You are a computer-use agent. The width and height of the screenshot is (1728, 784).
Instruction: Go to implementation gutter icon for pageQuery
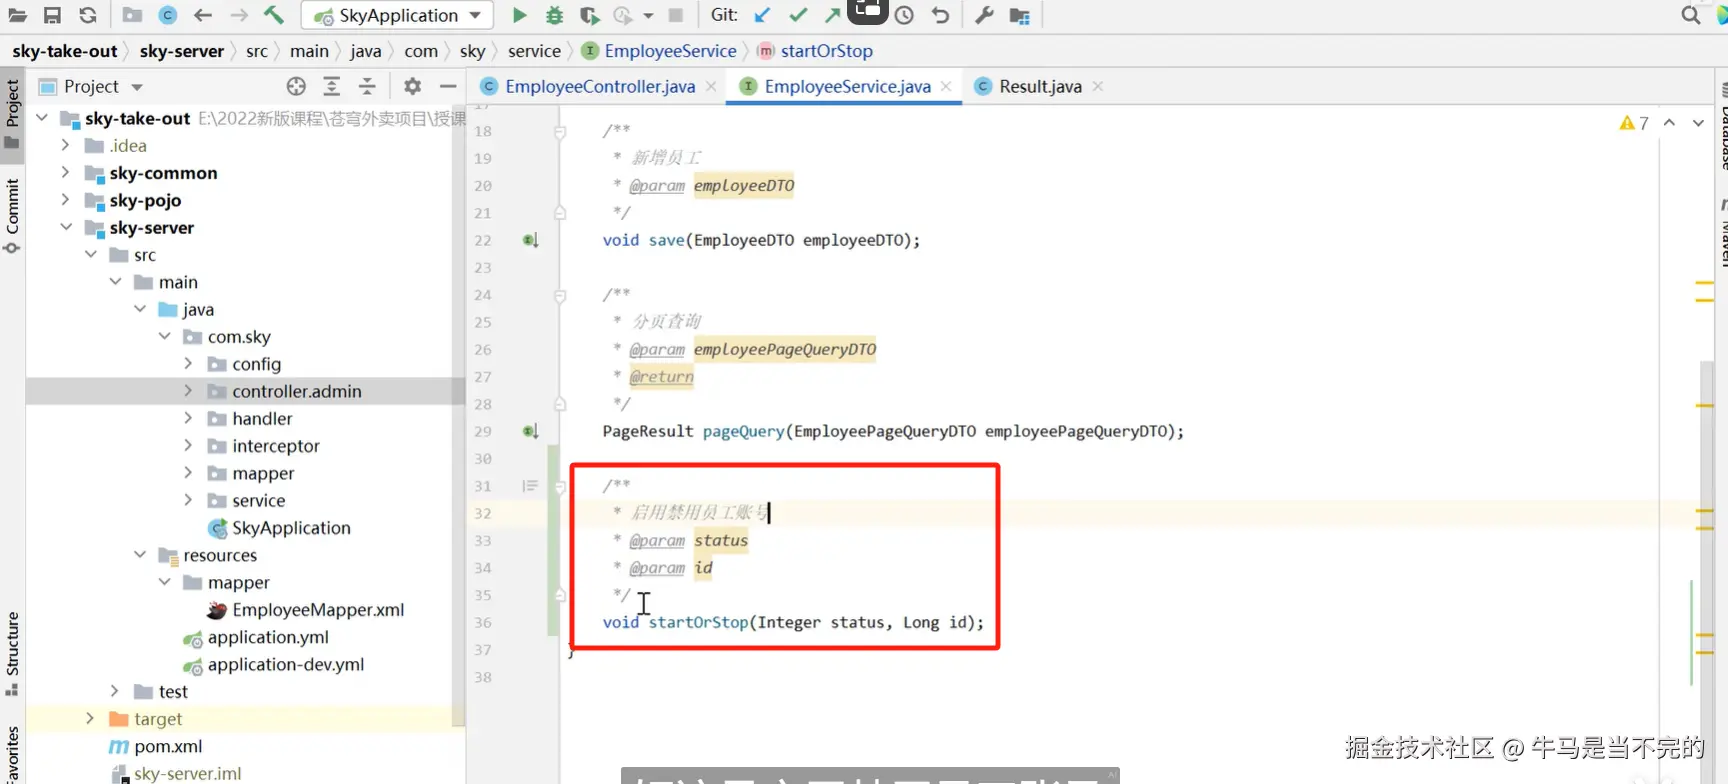click(x=530, y=431)
